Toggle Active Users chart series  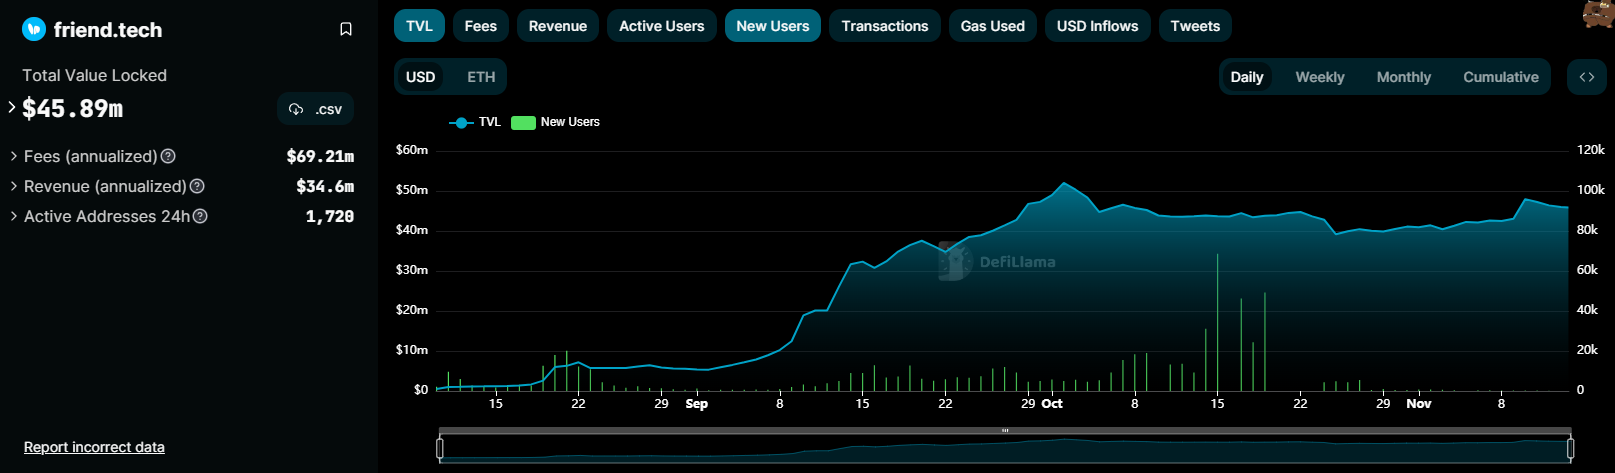tap(662, 26)
